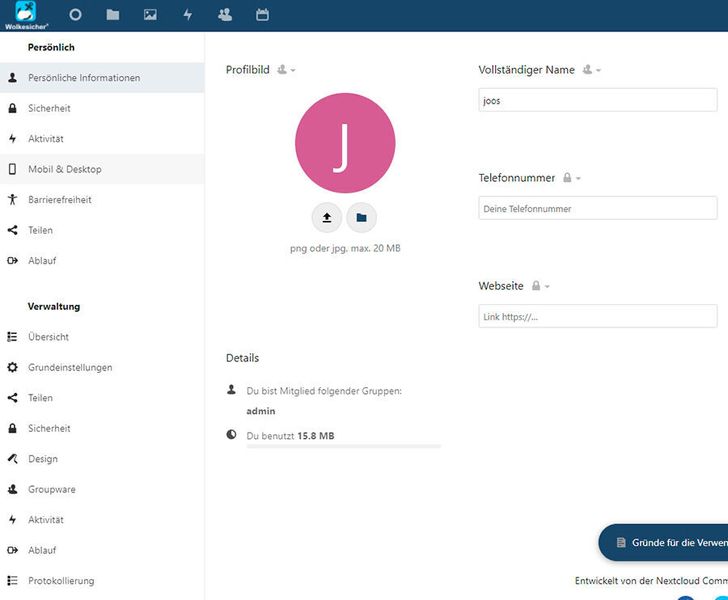
Task: Open Verwaltung Übersicht page
Action: pyautogui.click(x=102, y=337)
